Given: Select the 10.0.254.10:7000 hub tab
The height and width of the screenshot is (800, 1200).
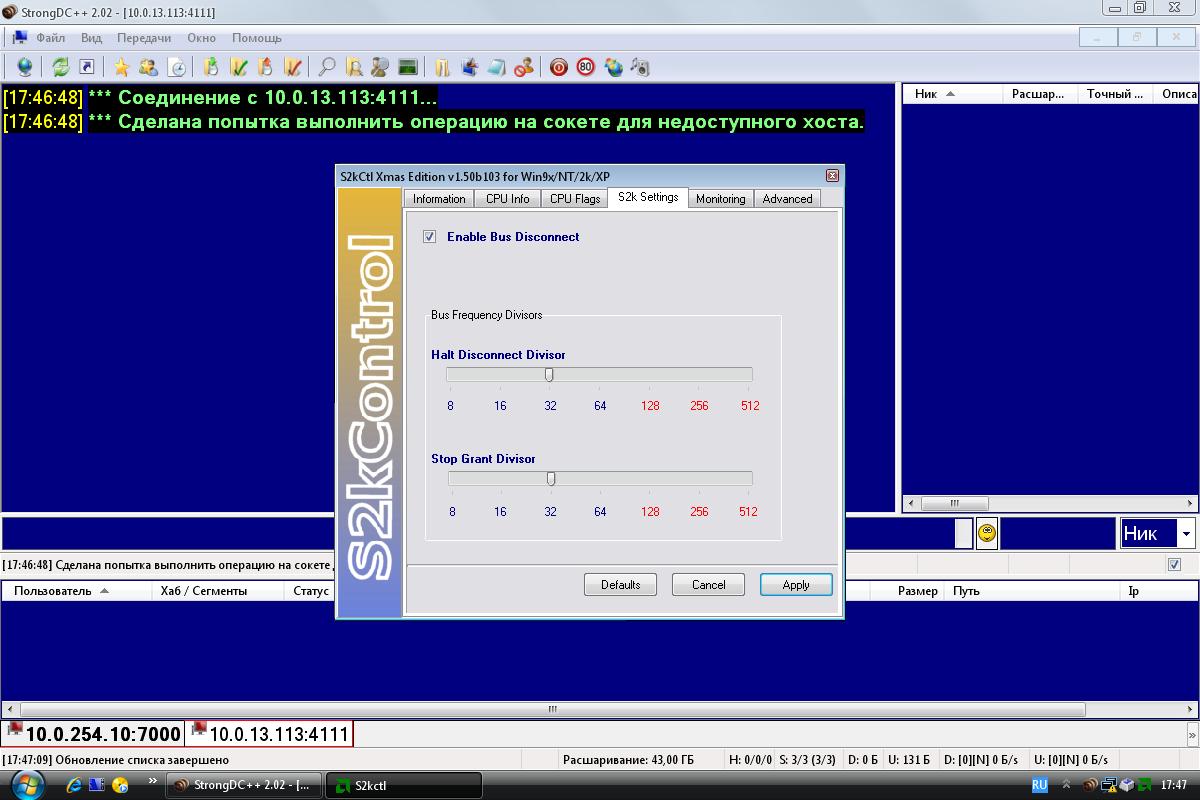Looking at the screenshot, I should point(94,734).
